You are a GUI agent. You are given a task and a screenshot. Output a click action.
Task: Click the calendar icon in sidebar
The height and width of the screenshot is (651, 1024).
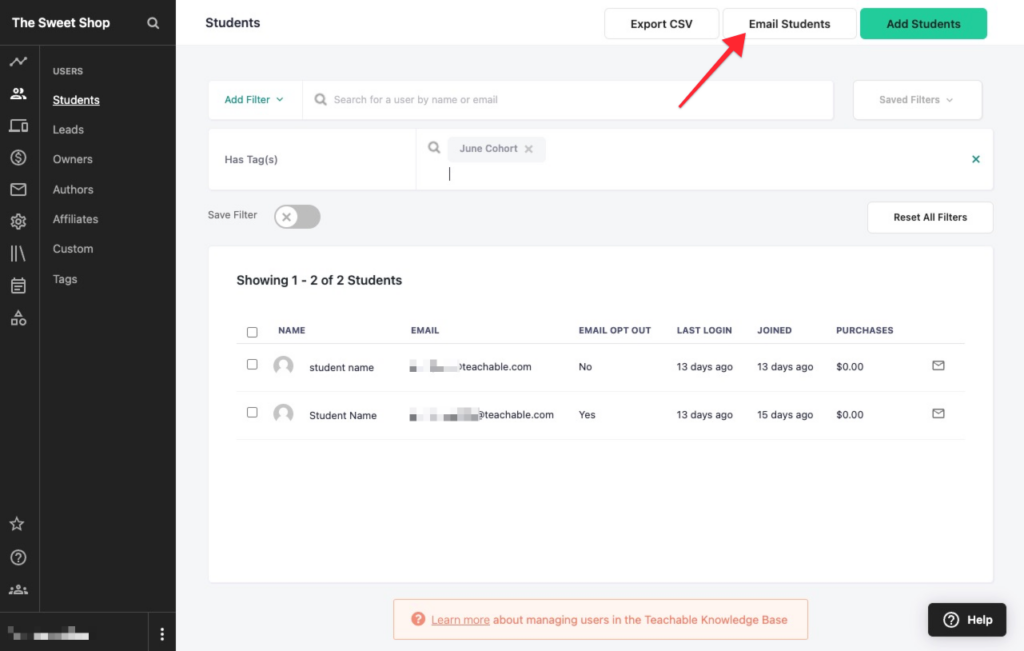coord(18,286)
